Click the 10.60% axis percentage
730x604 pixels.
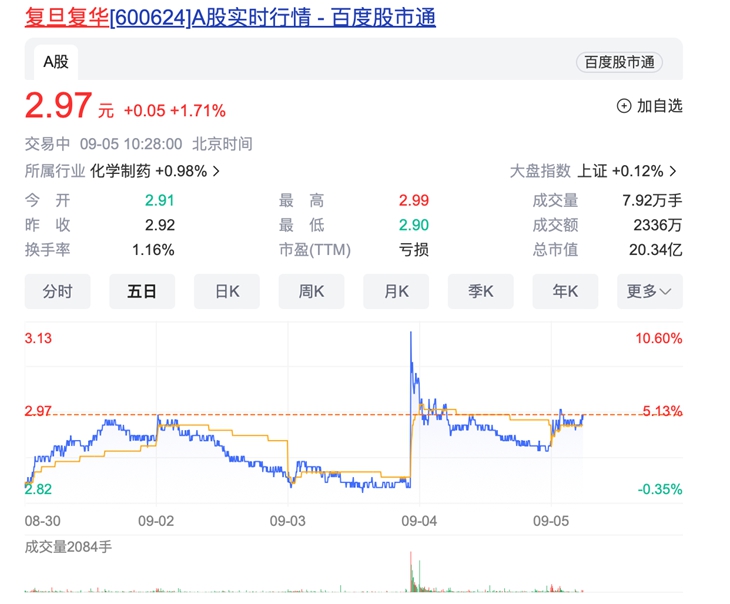click(659, 338)
